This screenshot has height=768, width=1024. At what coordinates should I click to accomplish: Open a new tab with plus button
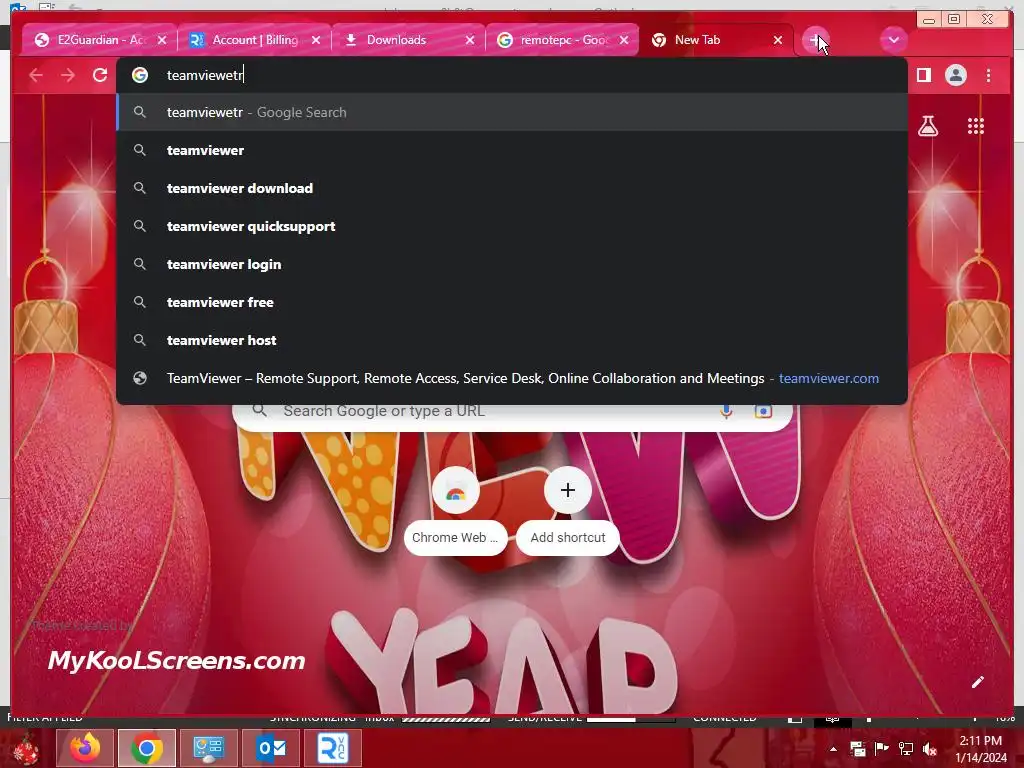tap(815, 40)
